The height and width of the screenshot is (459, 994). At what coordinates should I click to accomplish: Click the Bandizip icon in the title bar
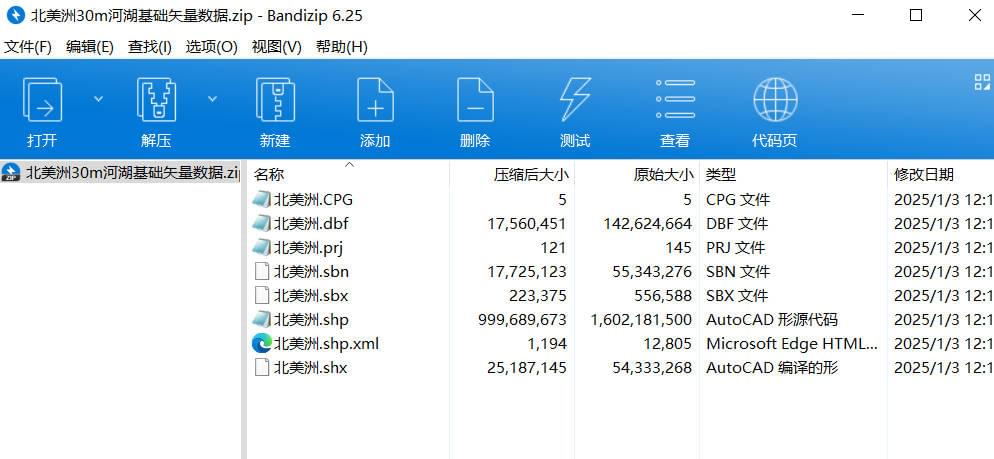point(15,16)
